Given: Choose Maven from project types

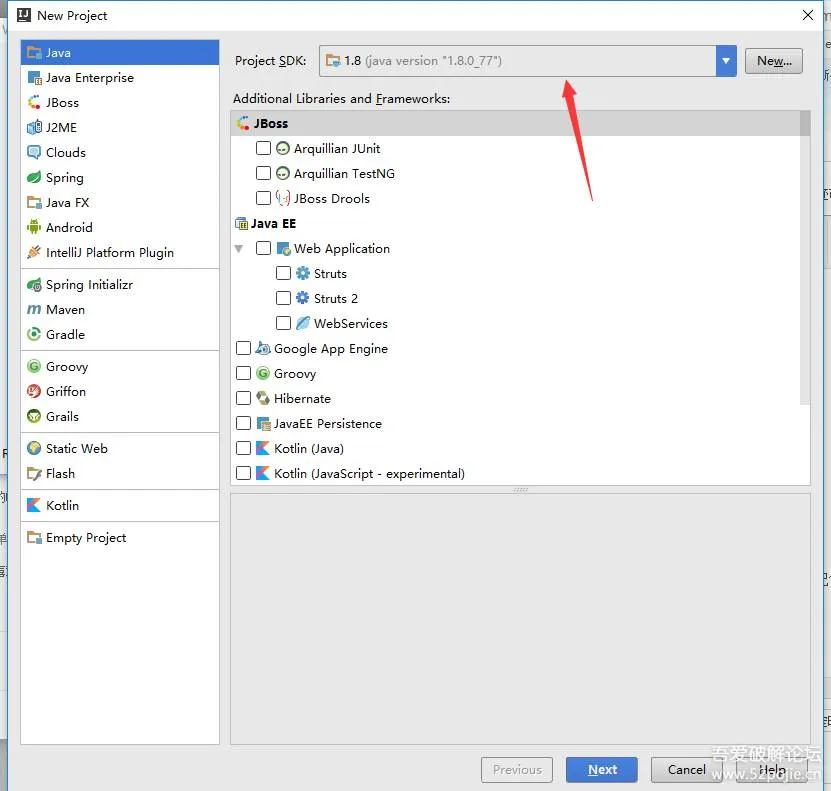Looking at the screenshot, I should click(120, 309).
